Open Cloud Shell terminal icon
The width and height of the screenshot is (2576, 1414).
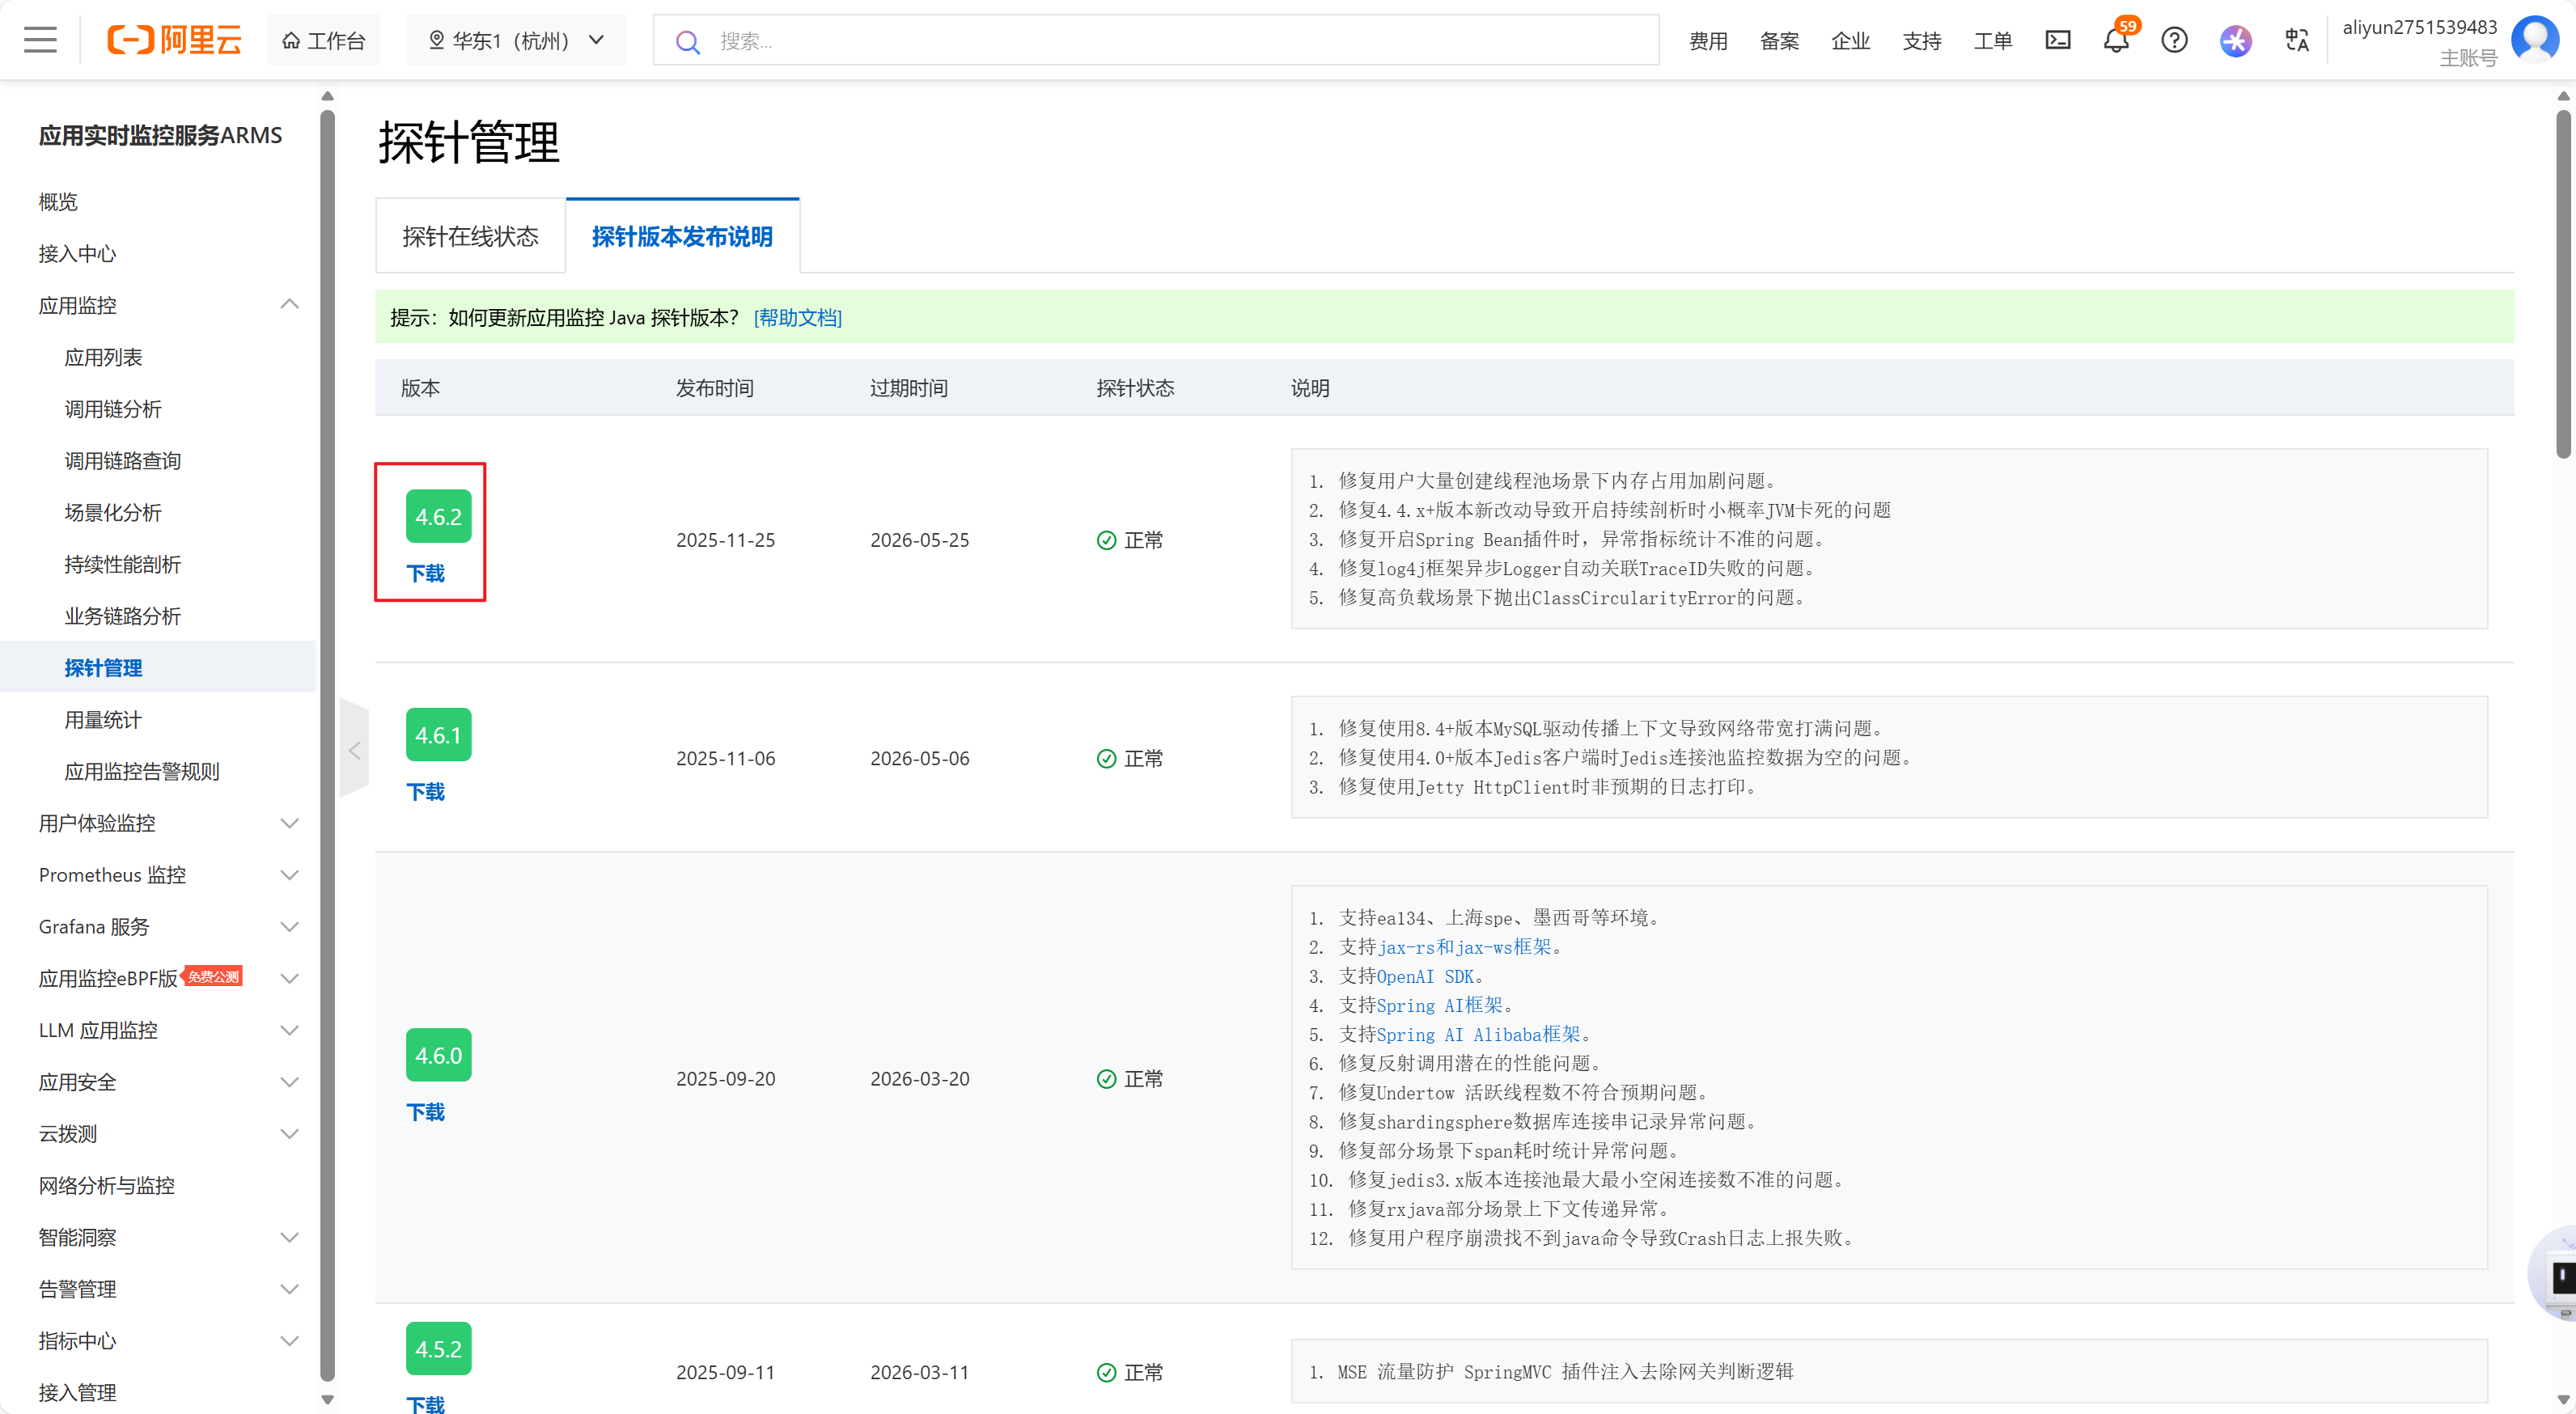(x=2057, y=40)
